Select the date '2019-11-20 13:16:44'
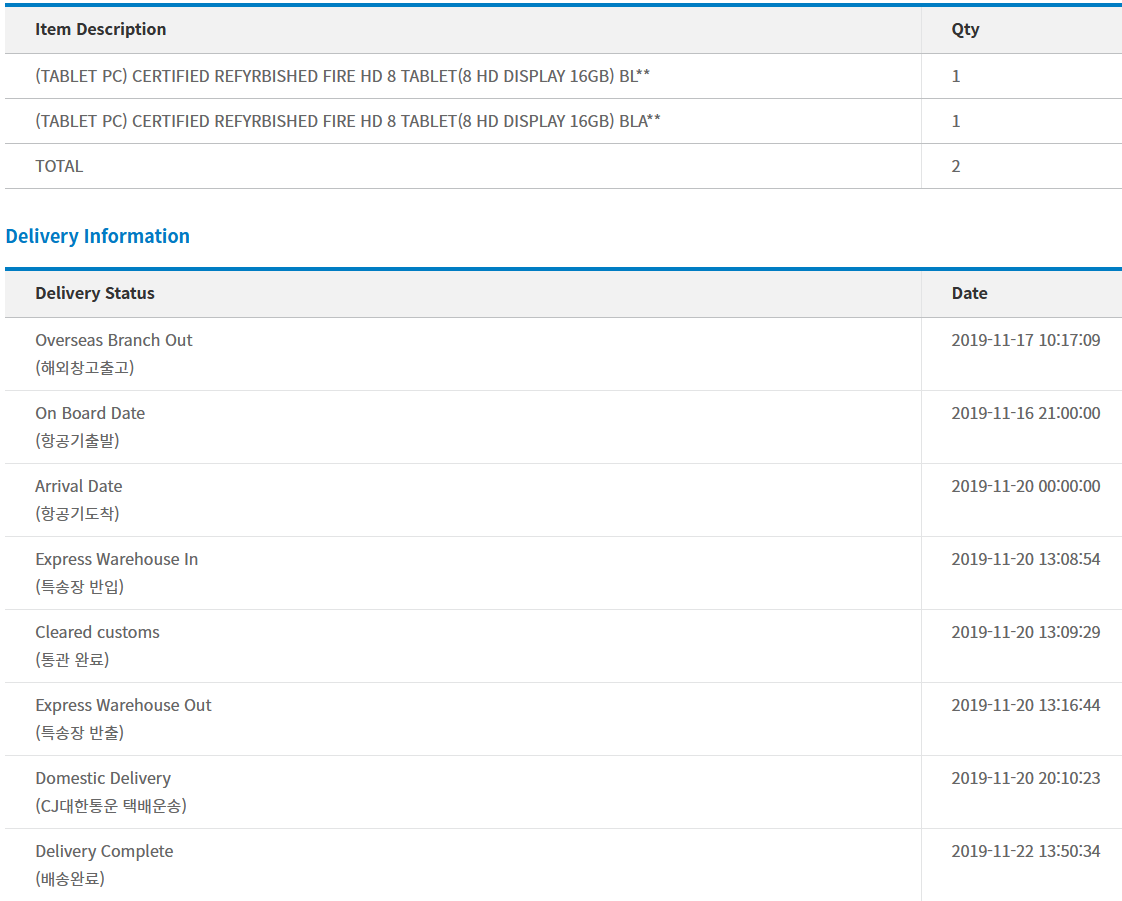Viewport: 1122px width, 901px height. coord(1026,706)
